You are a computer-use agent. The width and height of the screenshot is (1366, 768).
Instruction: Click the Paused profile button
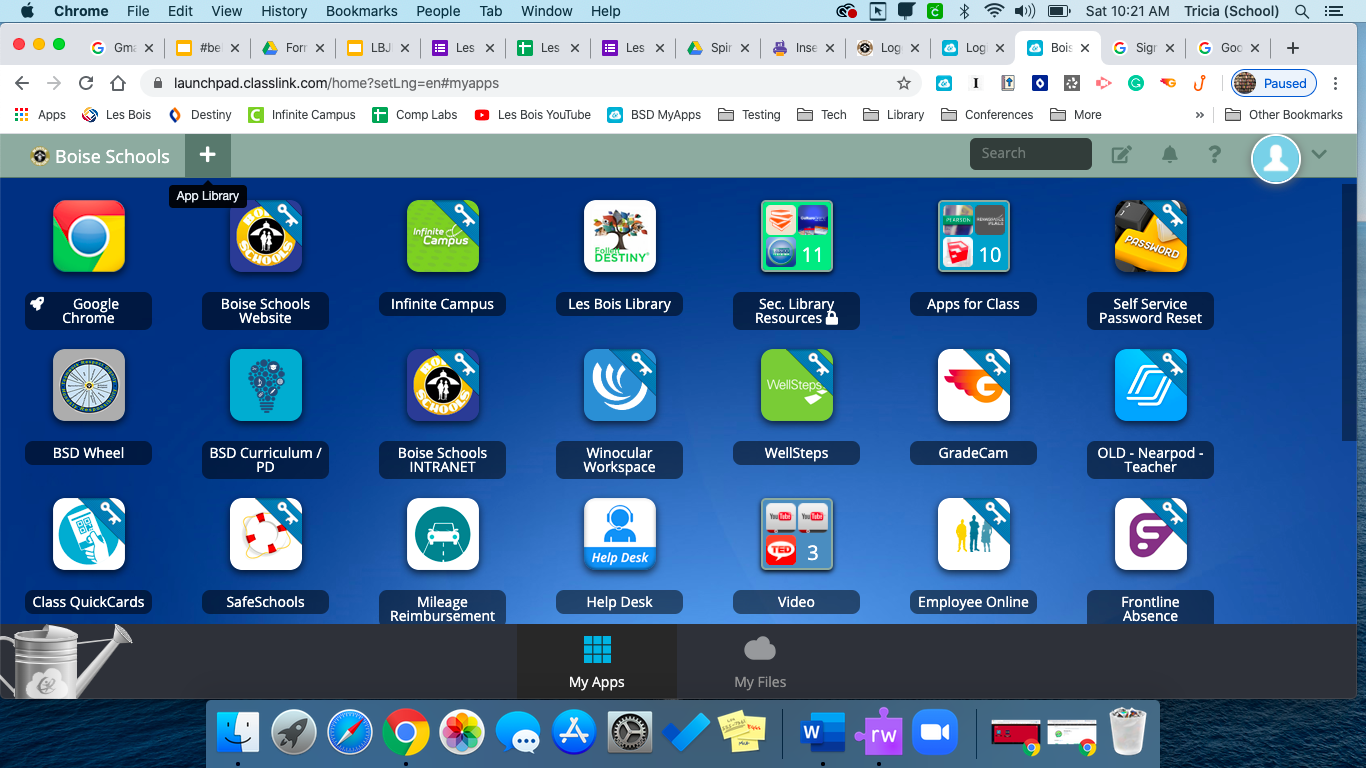1273,83
